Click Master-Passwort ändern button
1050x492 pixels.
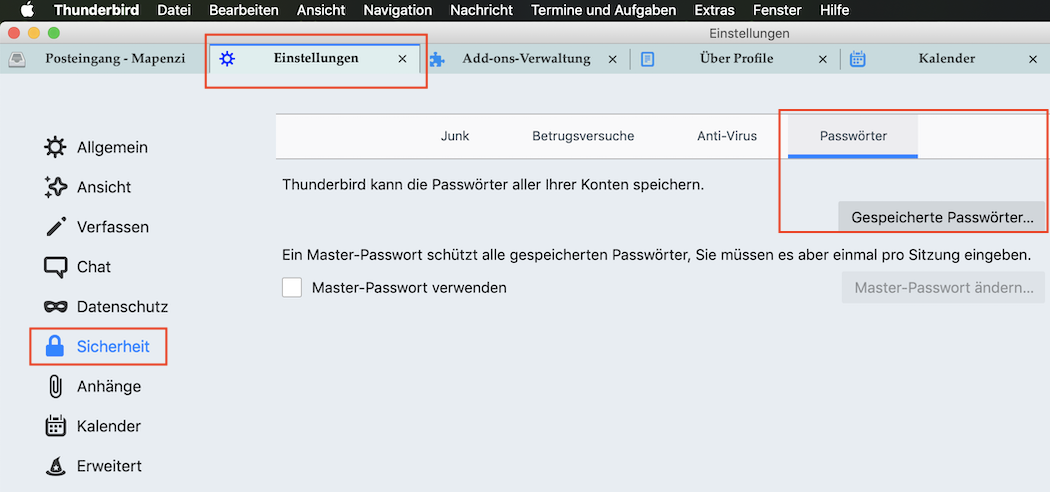pos(943,288)
